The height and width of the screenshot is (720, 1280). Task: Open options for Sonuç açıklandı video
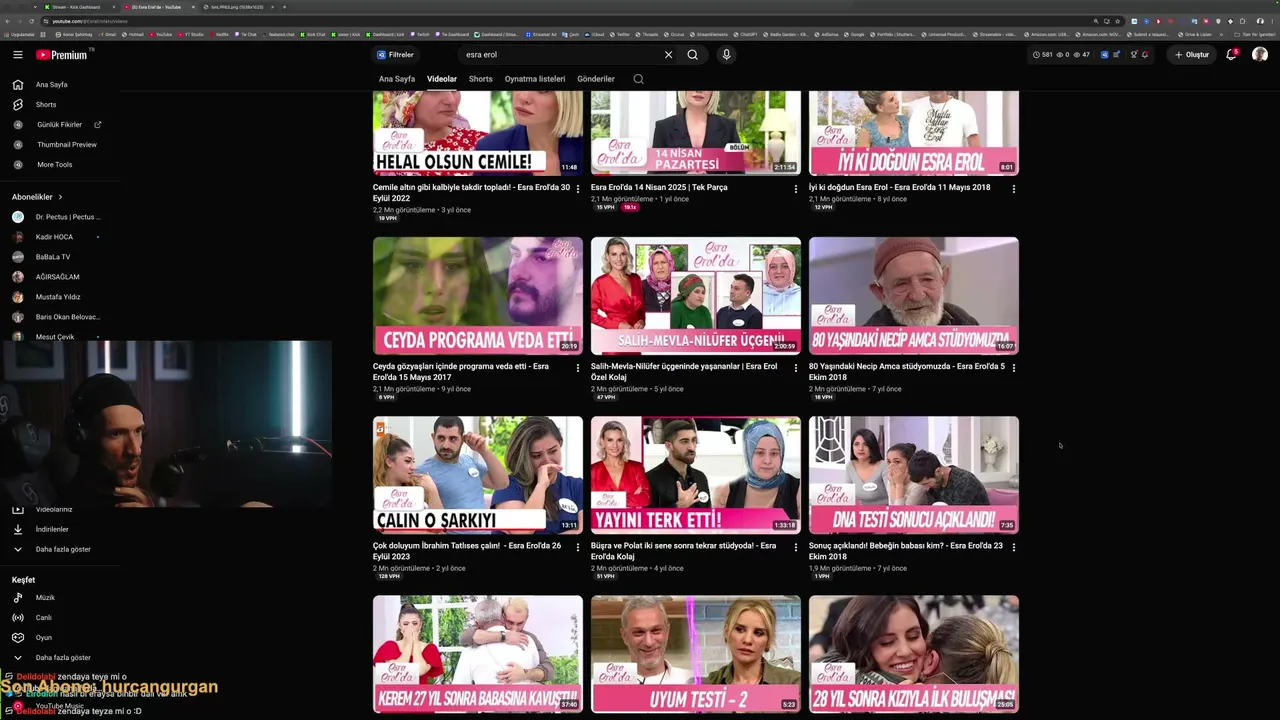pos(1014,547)
